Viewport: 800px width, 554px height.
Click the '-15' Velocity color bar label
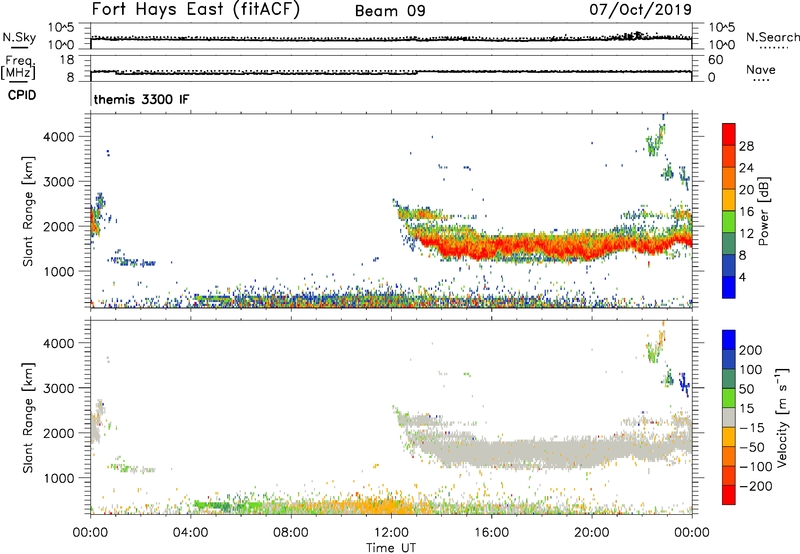(x=752, y=427)
